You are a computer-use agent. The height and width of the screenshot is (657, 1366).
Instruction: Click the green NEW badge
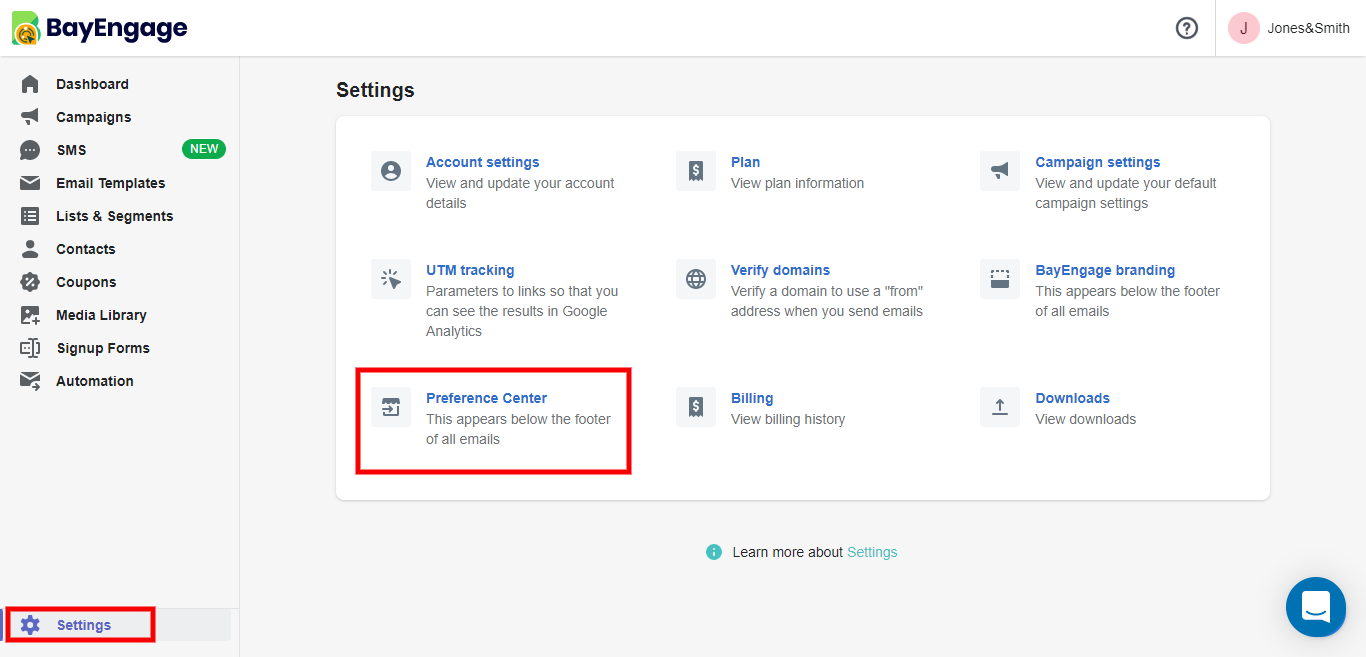coord(204,149)
